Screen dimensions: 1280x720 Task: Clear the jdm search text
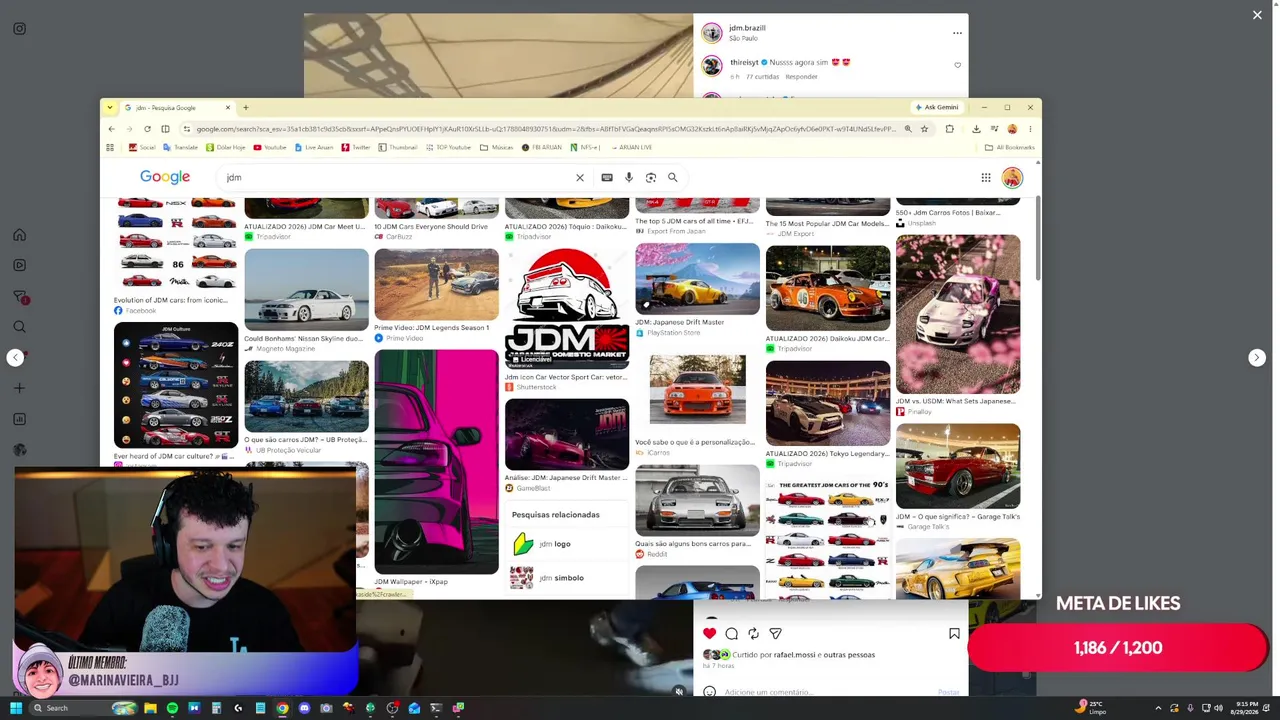click(x=579, y=178)
